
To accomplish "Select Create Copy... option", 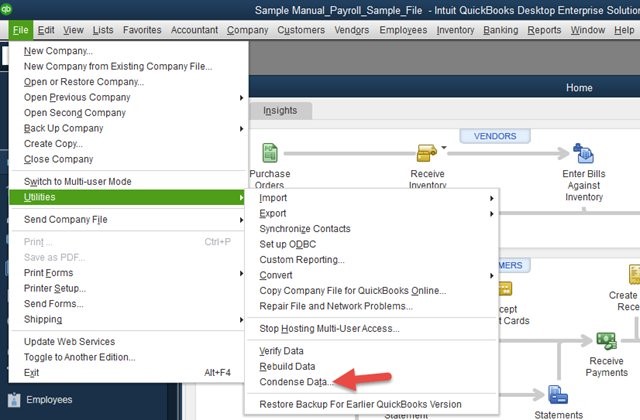I will 53,144.
